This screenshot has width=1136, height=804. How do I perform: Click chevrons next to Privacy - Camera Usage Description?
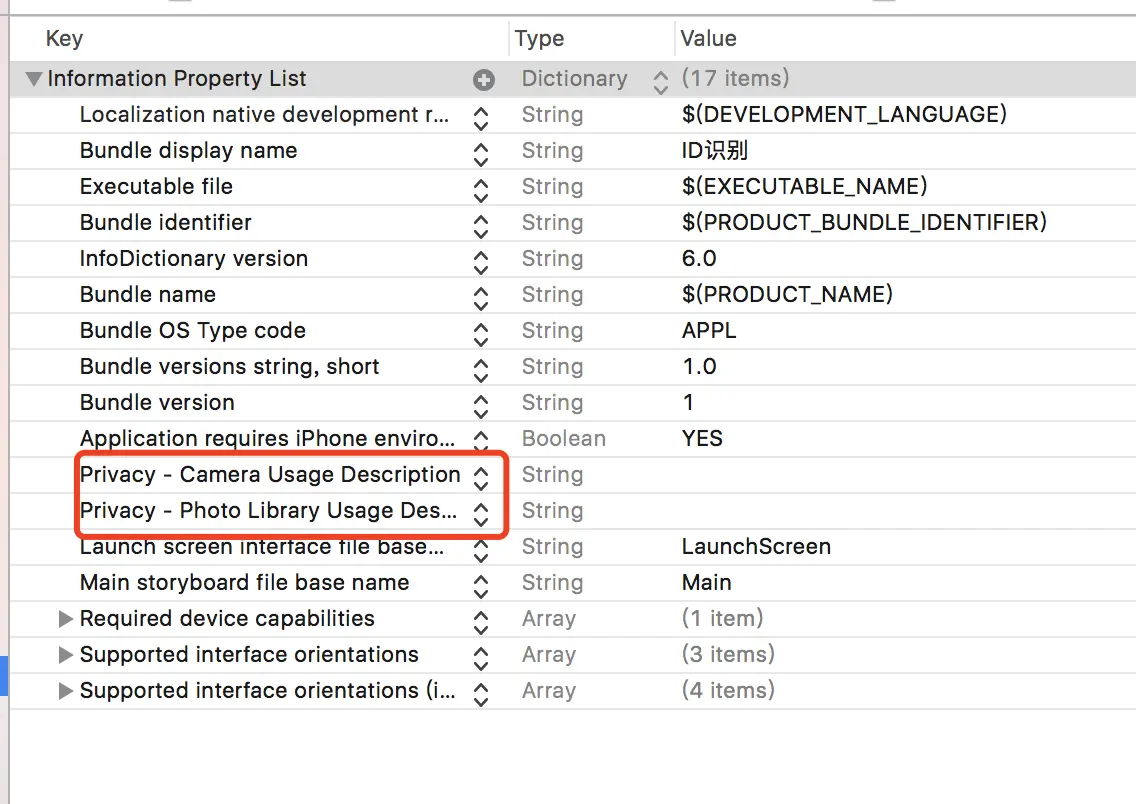[481, 474]
